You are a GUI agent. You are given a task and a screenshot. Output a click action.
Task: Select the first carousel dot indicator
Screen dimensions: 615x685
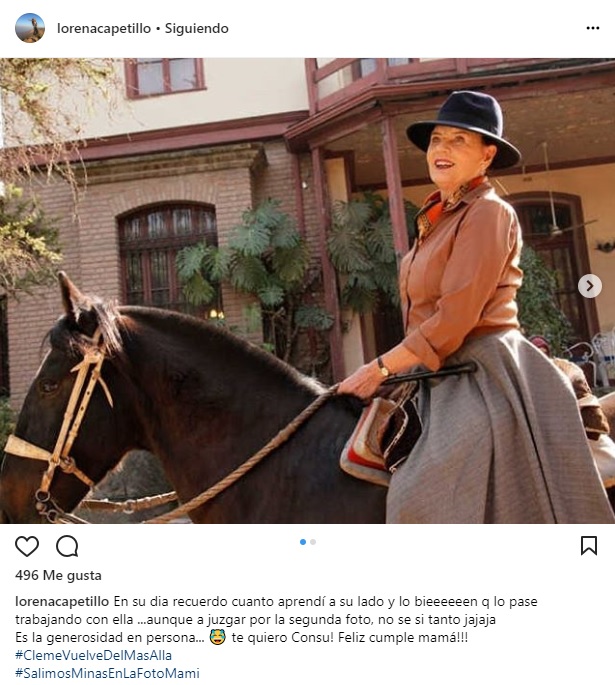(x=303, y=542)
